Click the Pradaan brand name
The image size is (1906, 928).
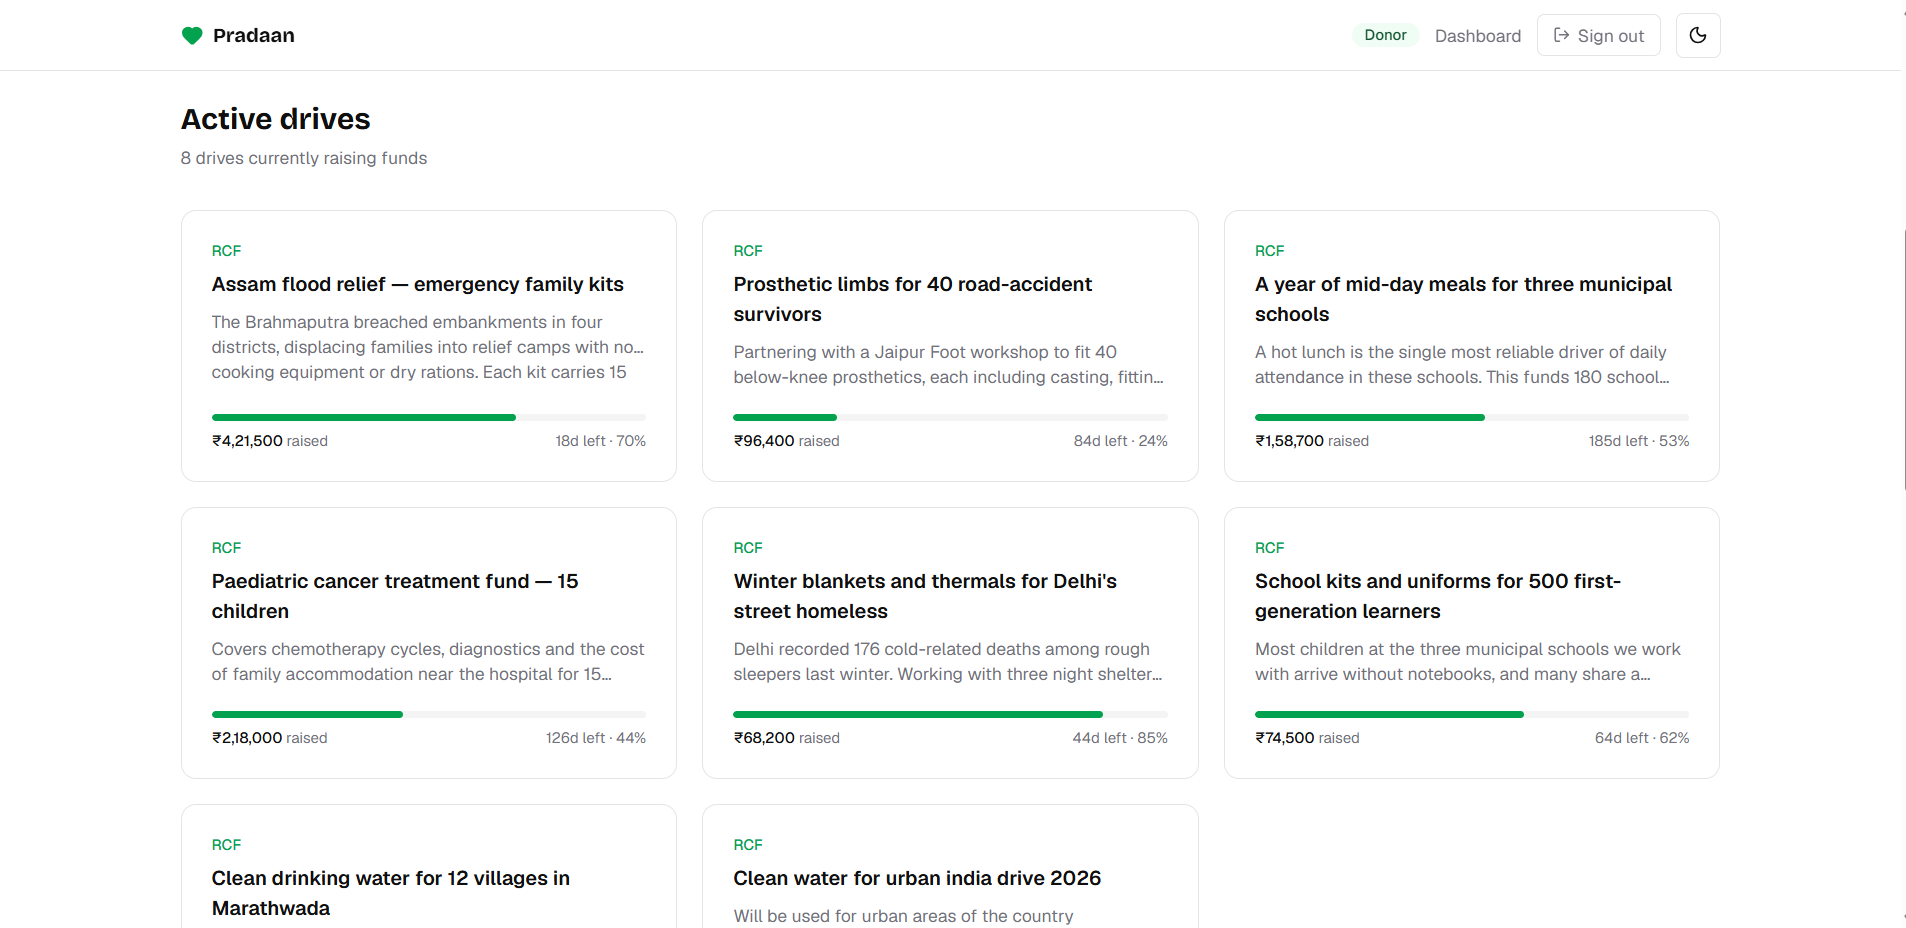(254, 36)
